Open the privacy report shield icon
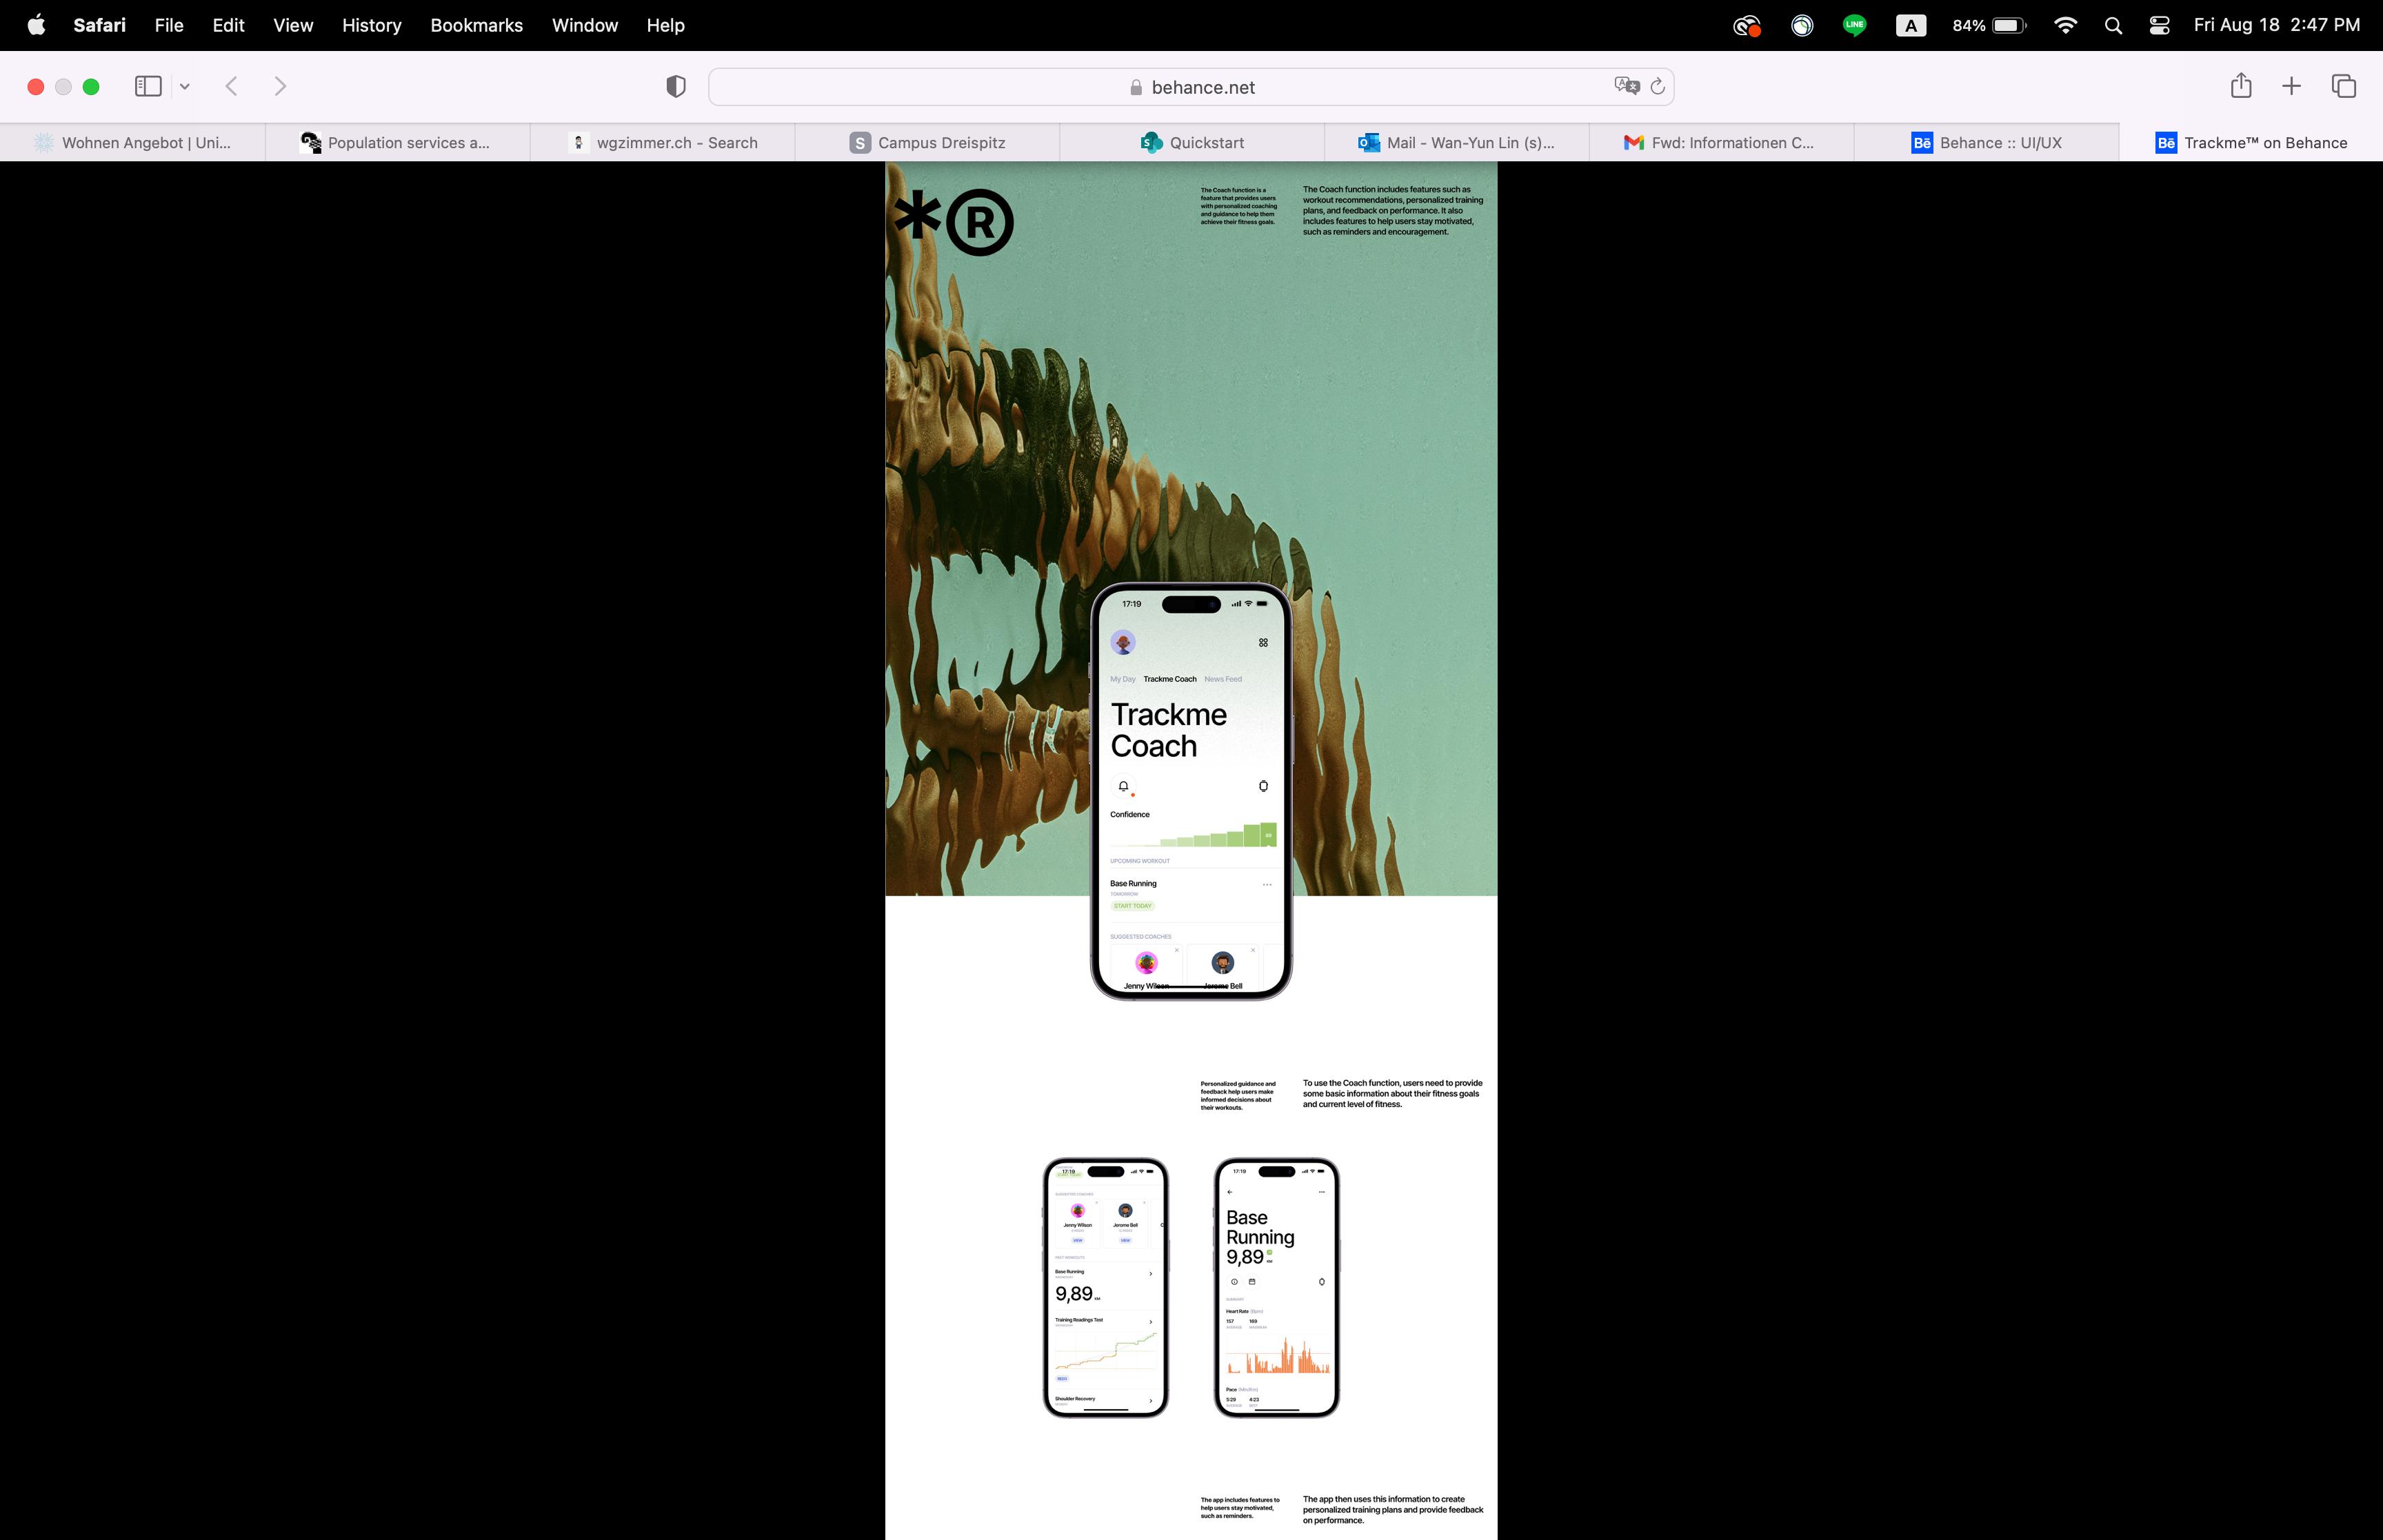The image size is (2383, 1540). (676, 87)
